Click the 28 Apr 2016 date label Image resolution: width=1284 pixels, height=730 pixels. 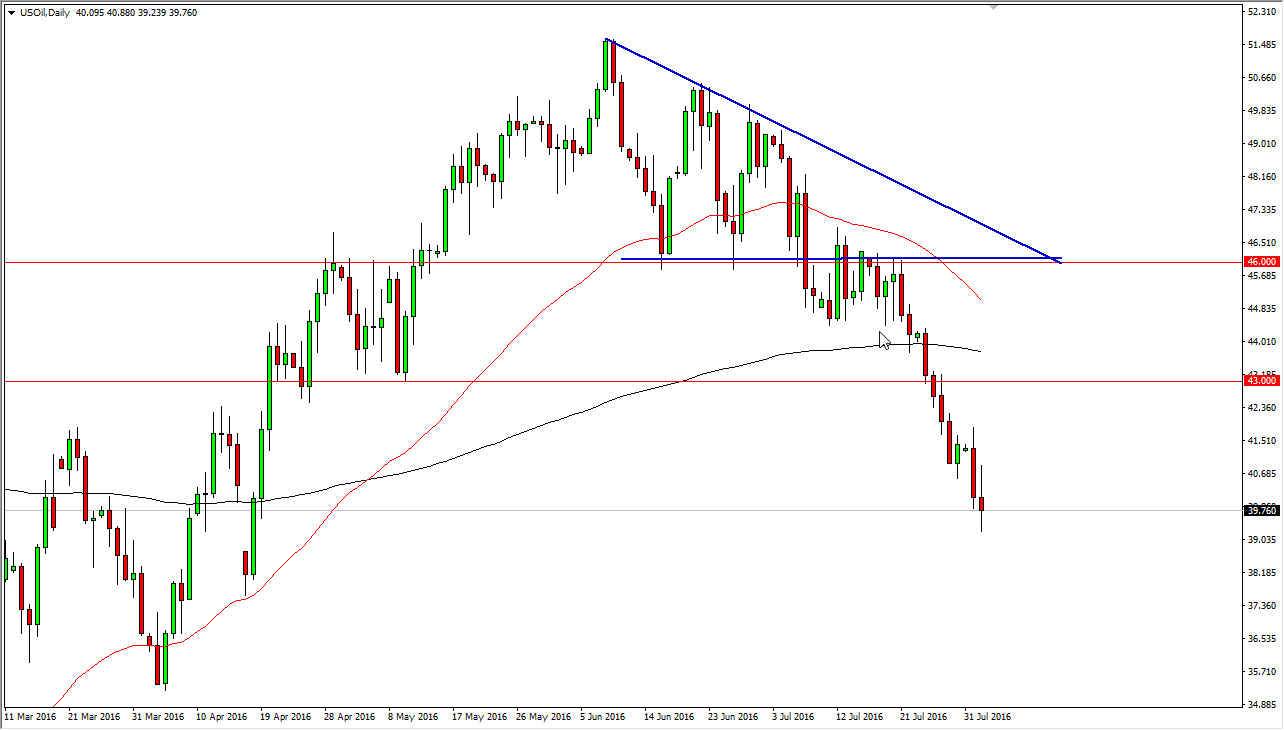348,717
